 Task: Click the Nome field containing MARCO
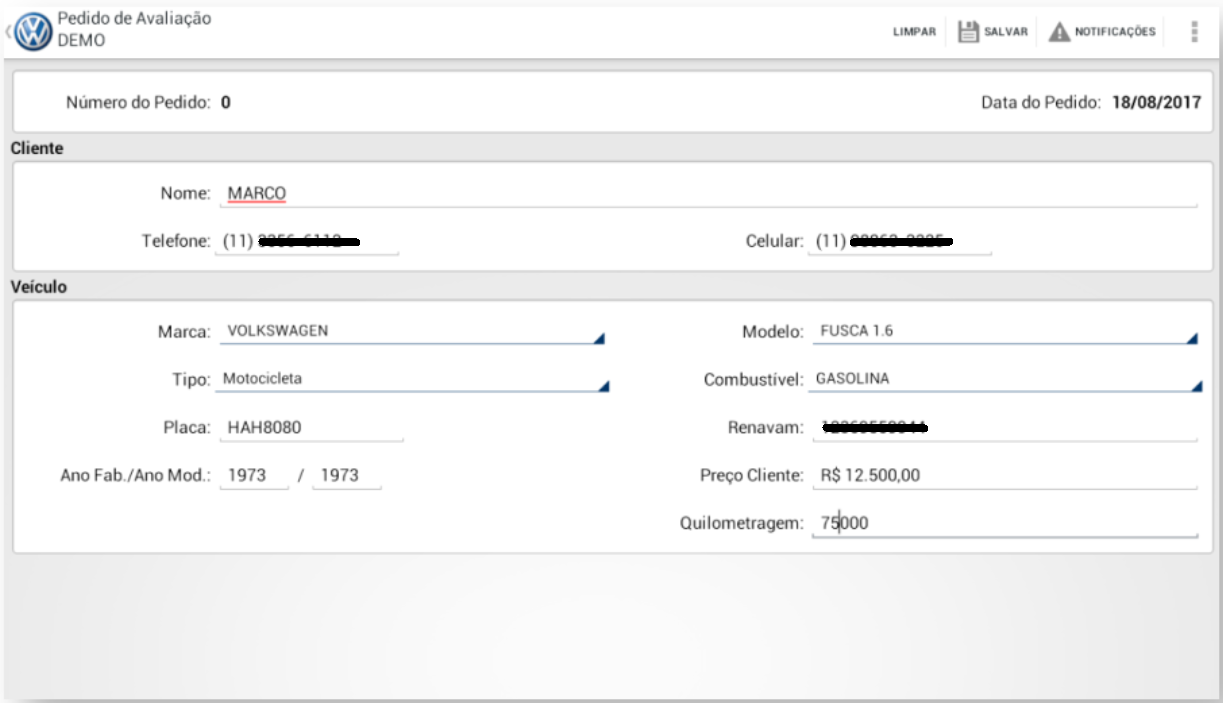pyautogui.click(x=707, y=193)
